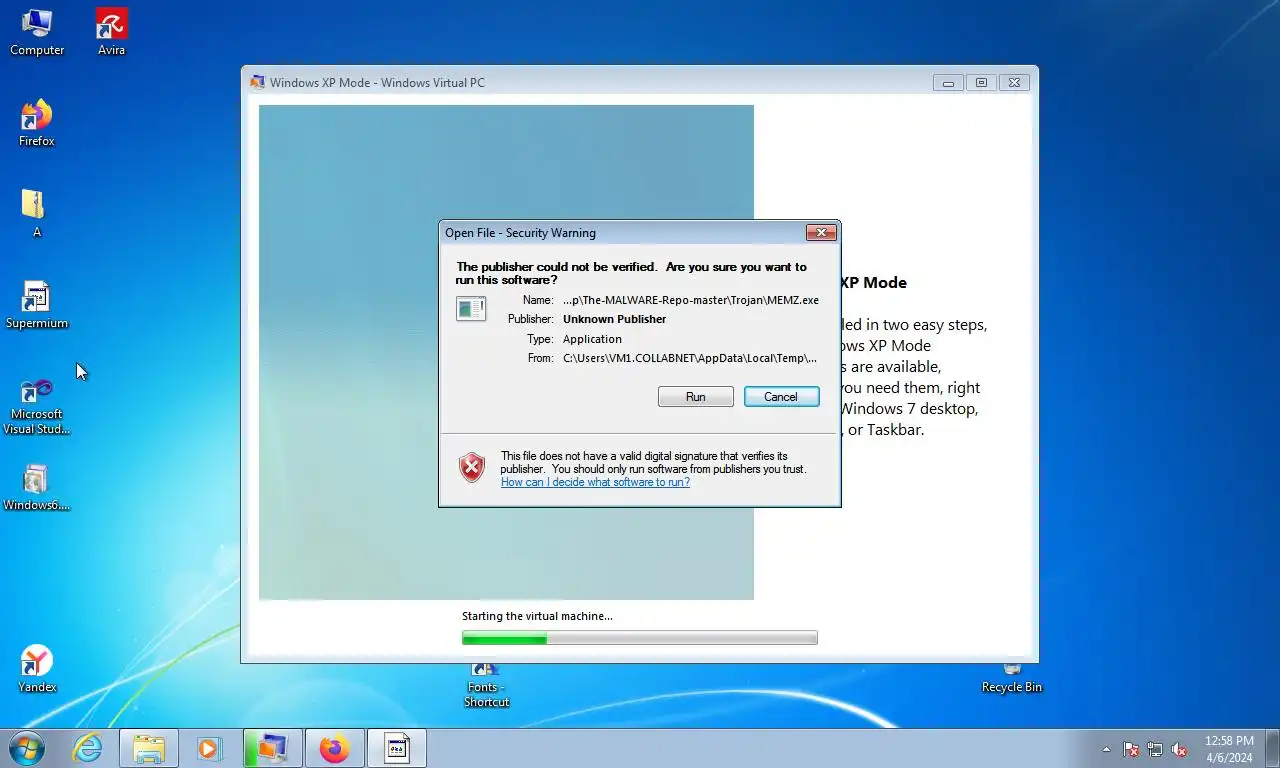Open the Action Center flag tray icon
Viewport: 1280px width, 768px height.
[1131, 749]
